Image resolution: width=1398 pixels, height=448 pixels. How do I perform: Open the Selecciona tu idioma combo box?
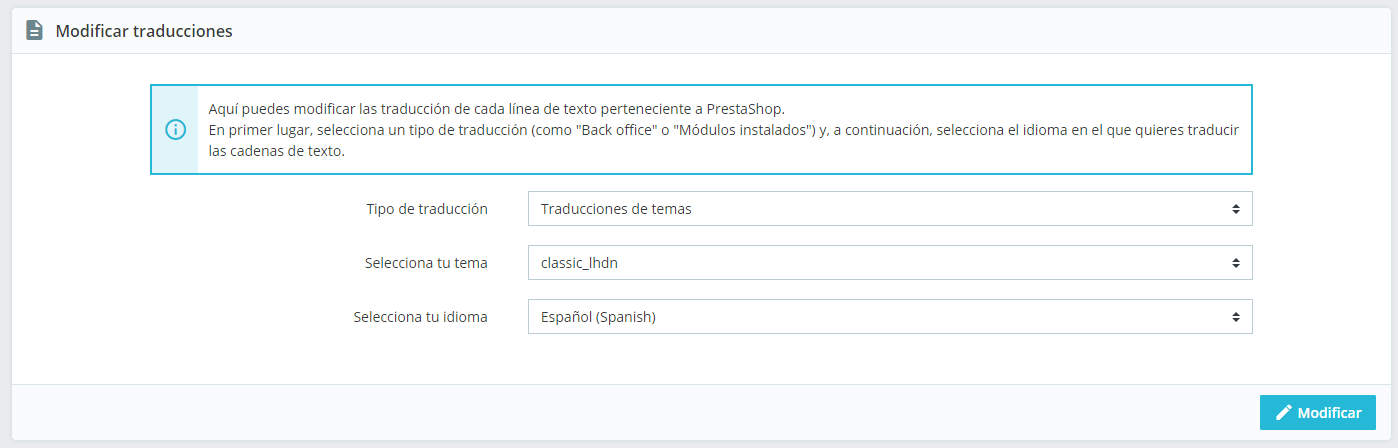(889, 317)
